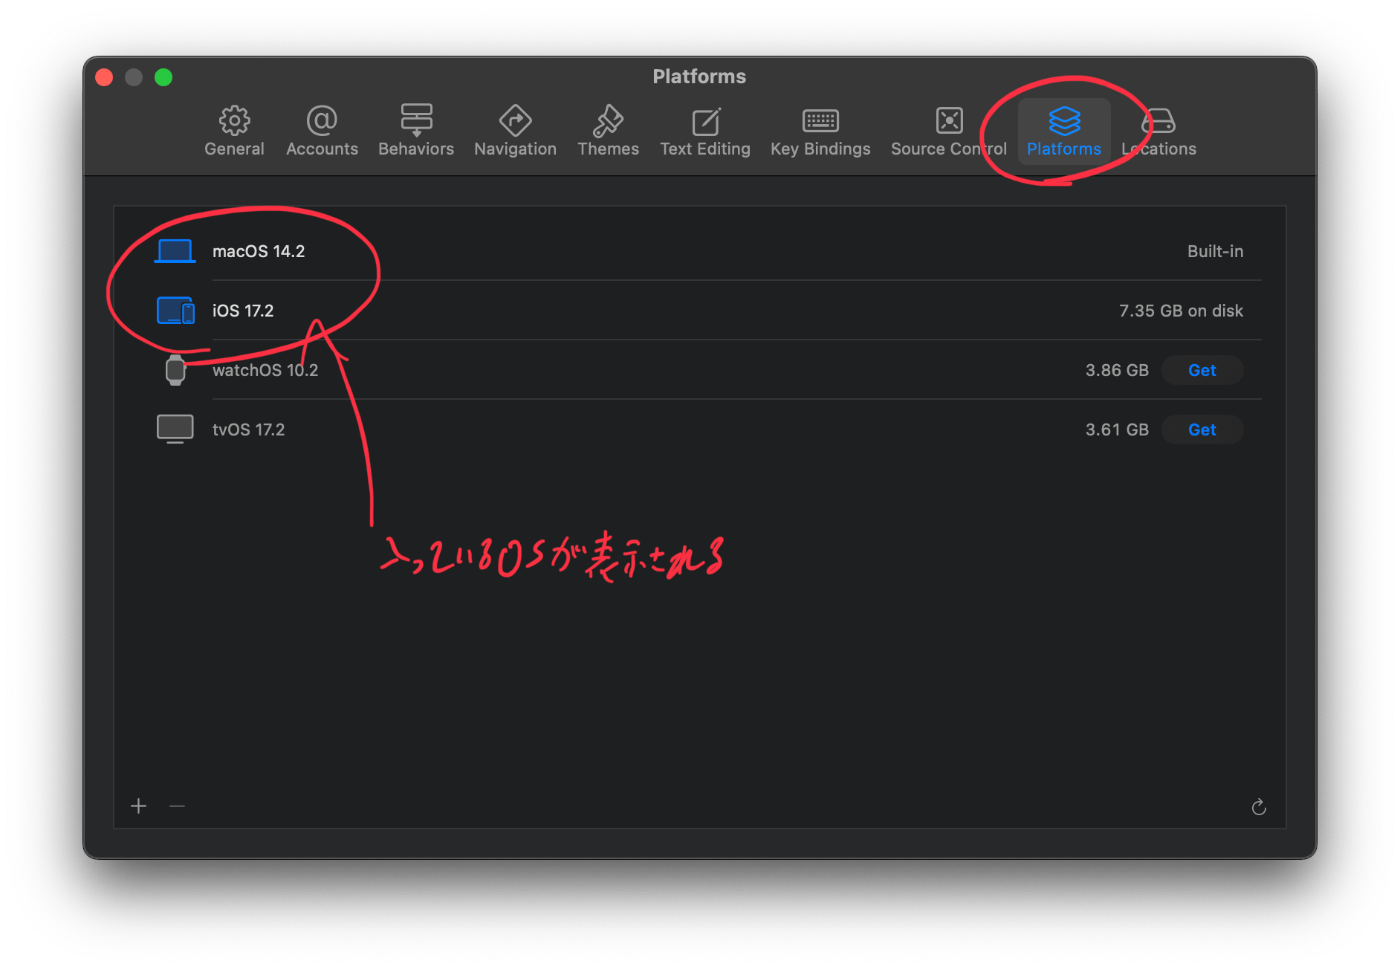
Task: Open the Key Bindings keyboard icon
Action: click(820, 121)
